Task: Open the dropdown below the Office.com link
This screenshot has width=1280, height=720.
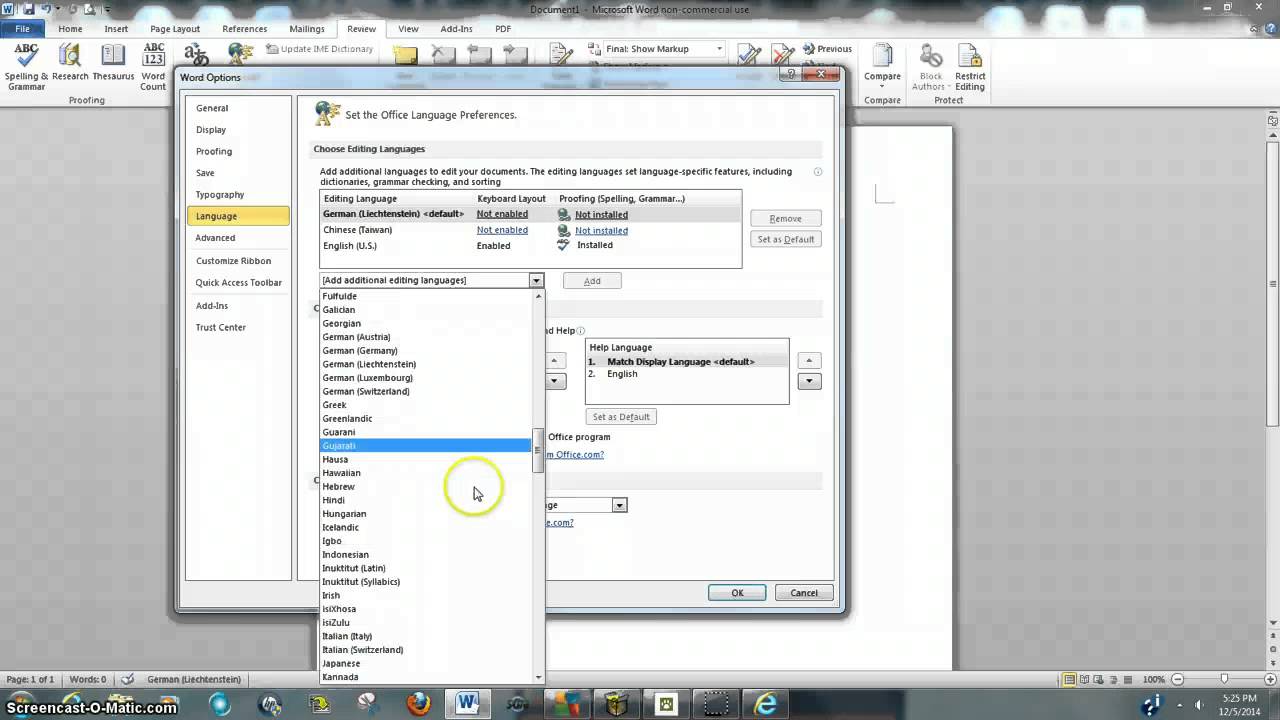Action: [x=619, y=505]
